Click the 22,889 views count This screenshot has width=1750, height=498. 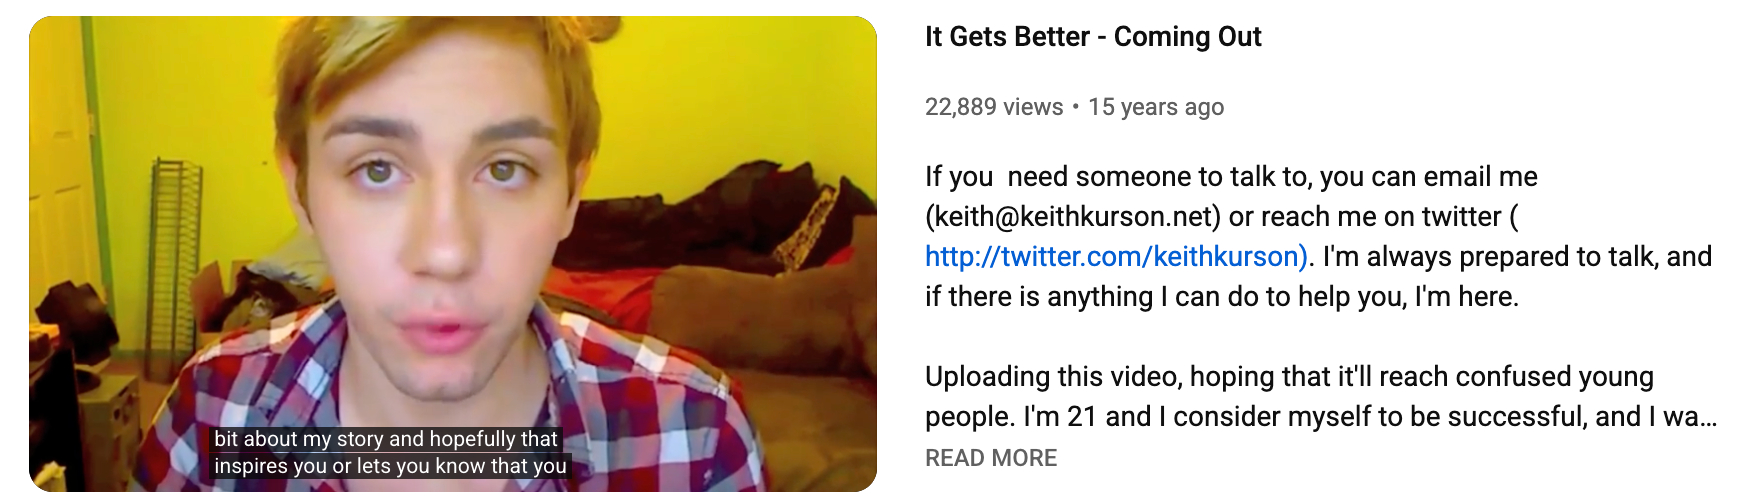pyautogui.click(x=994, y=107)
